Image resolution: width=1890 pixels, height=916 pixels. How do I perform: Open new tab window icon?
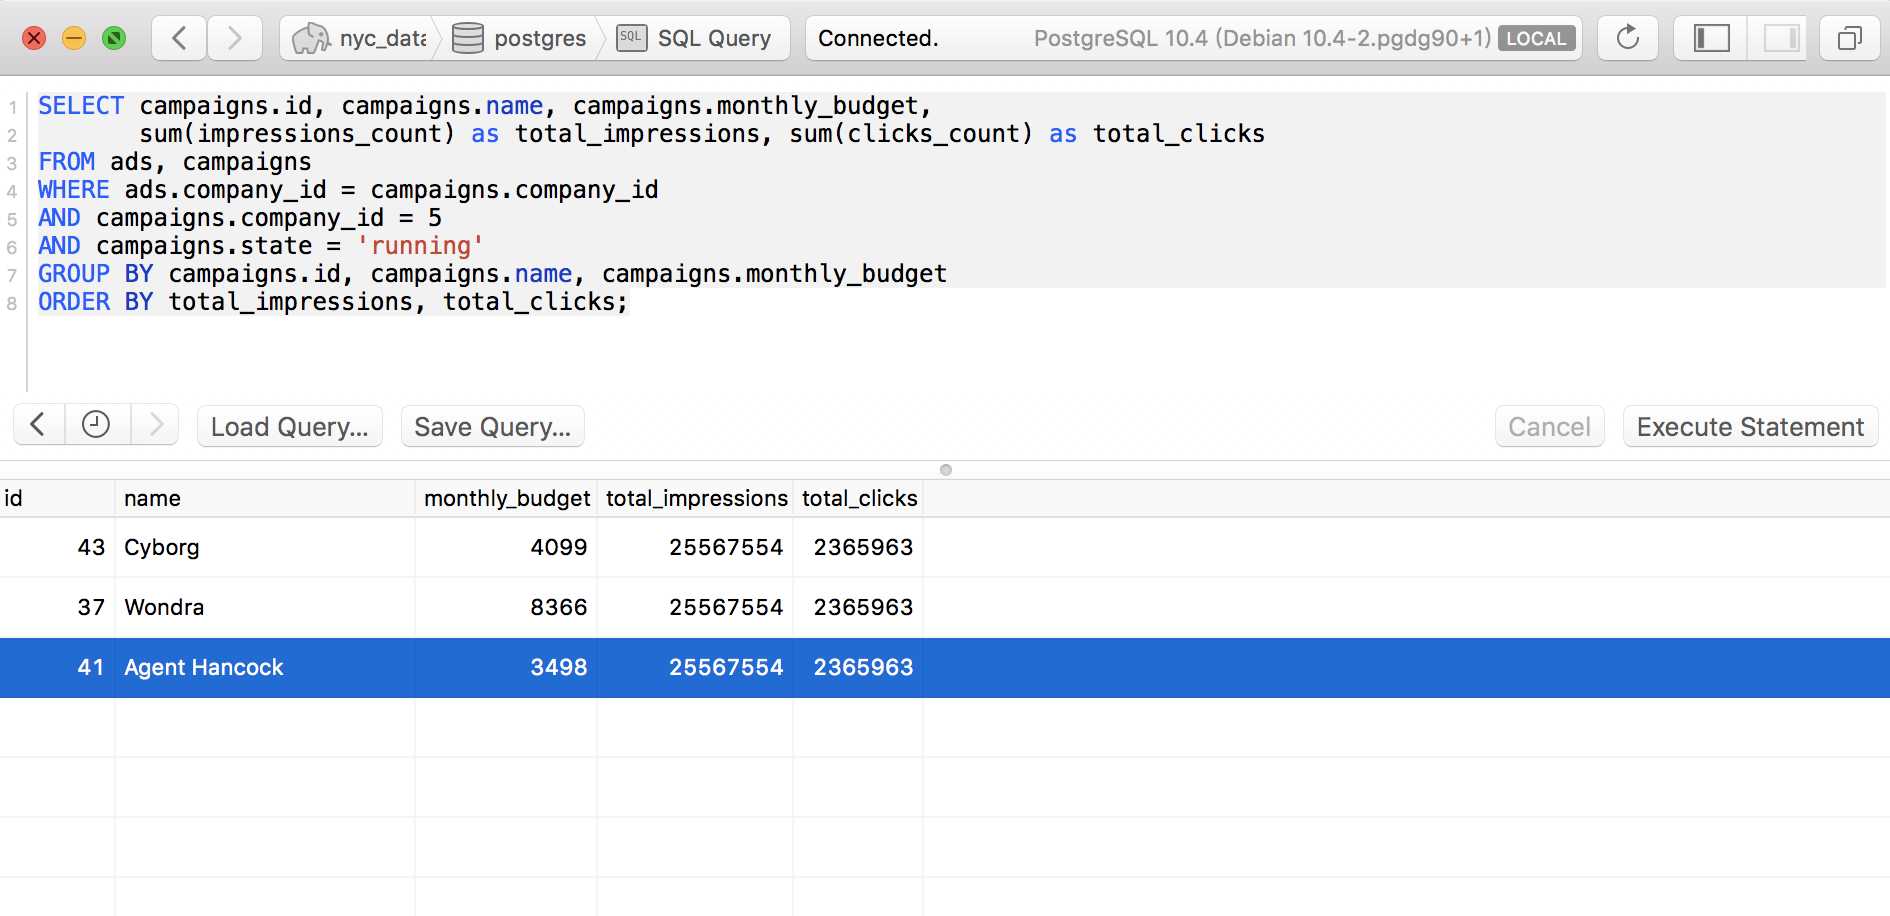(x=1850, y=38)
